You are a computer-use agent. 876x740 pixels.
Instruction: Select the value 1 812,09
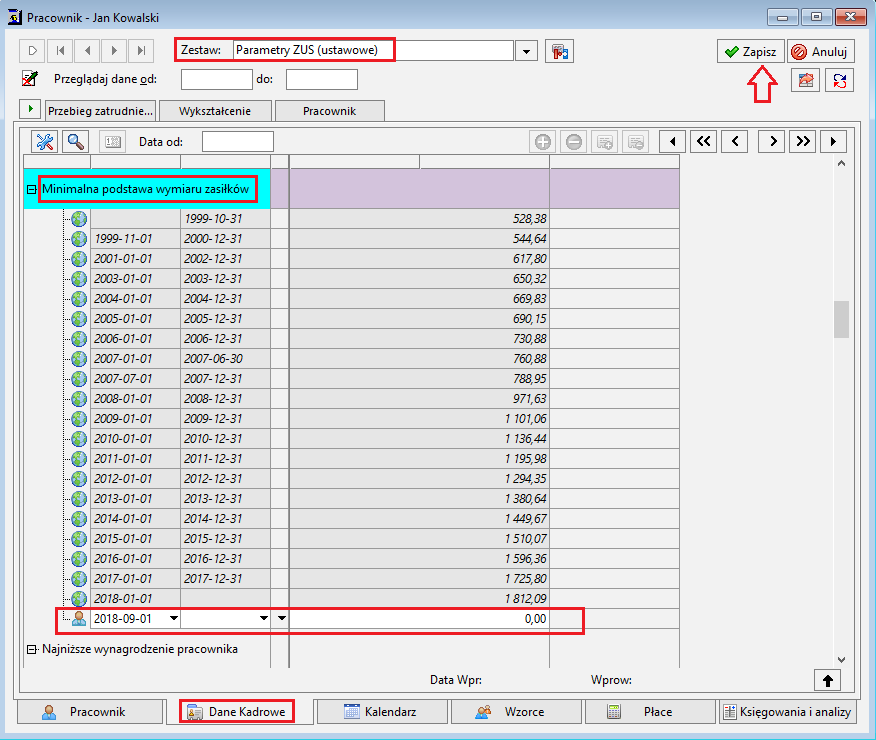(x=525, y=599)
